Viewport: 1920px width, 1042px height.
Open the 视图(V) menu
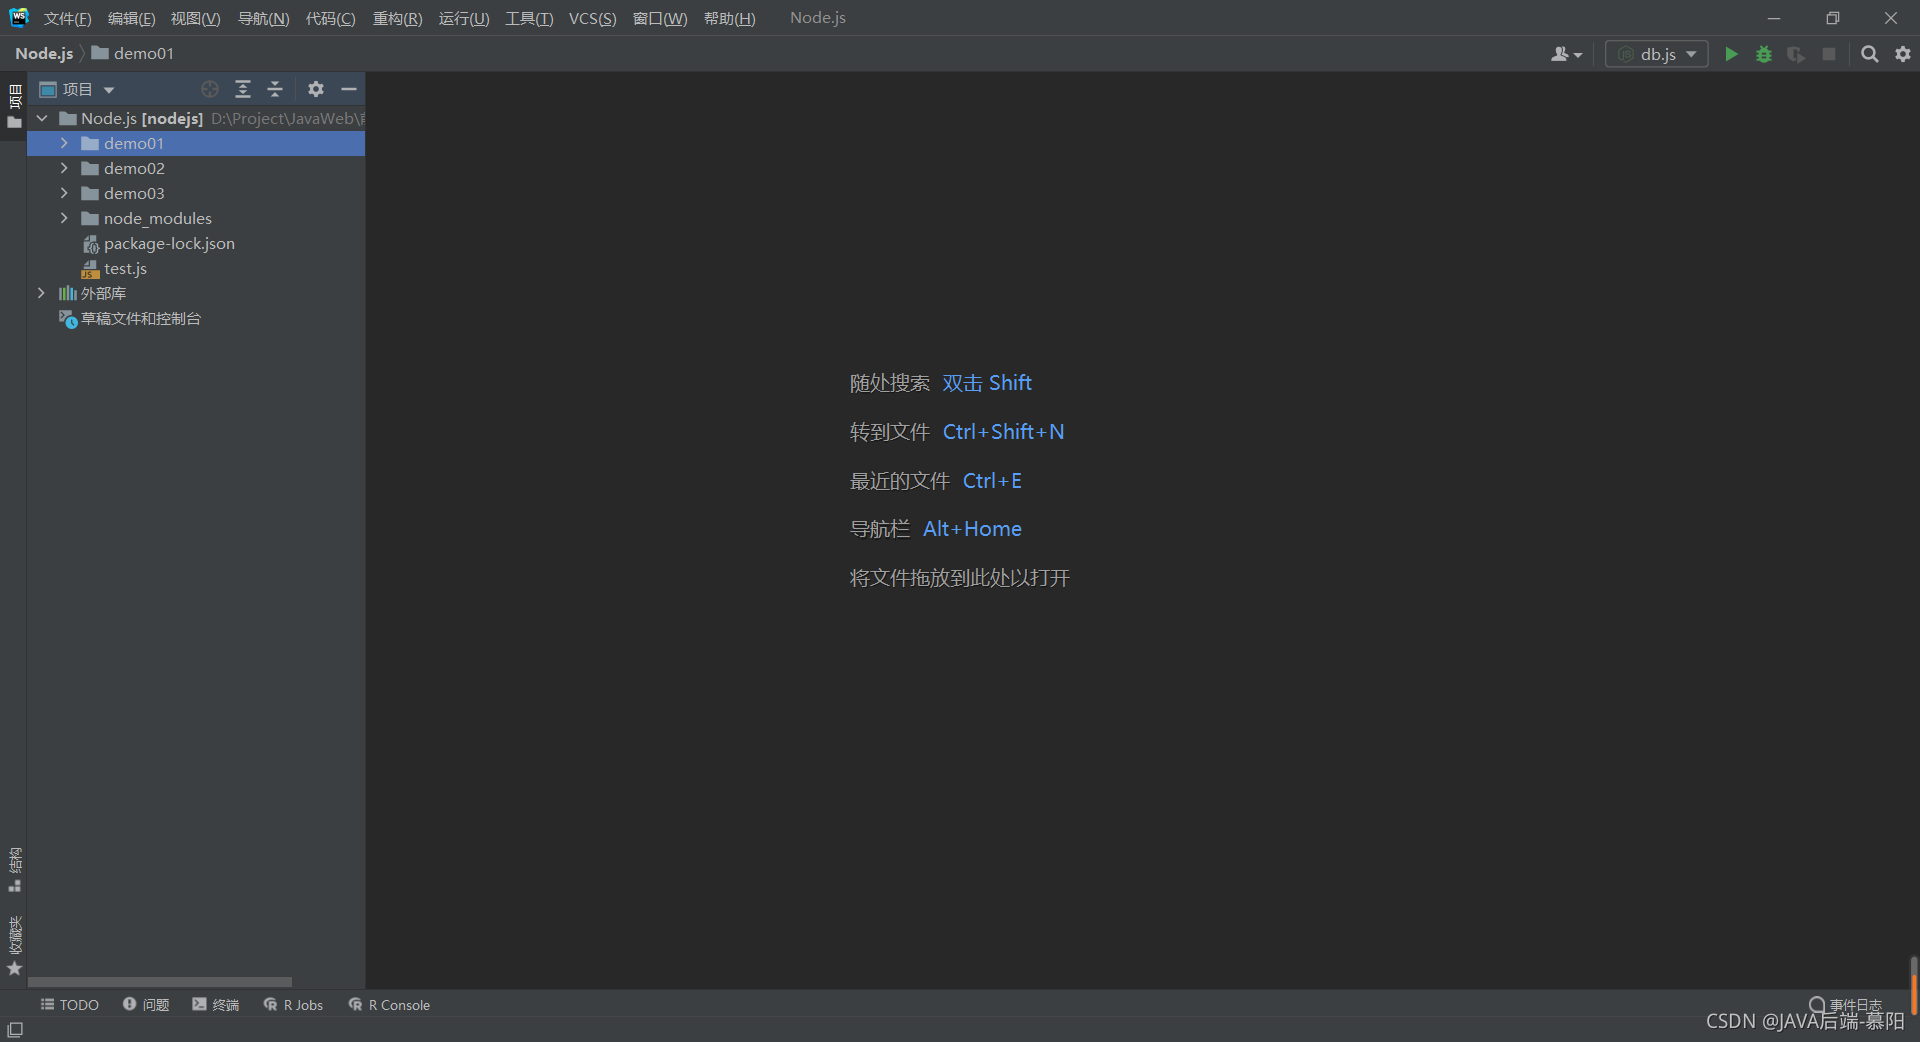(195, 19)
